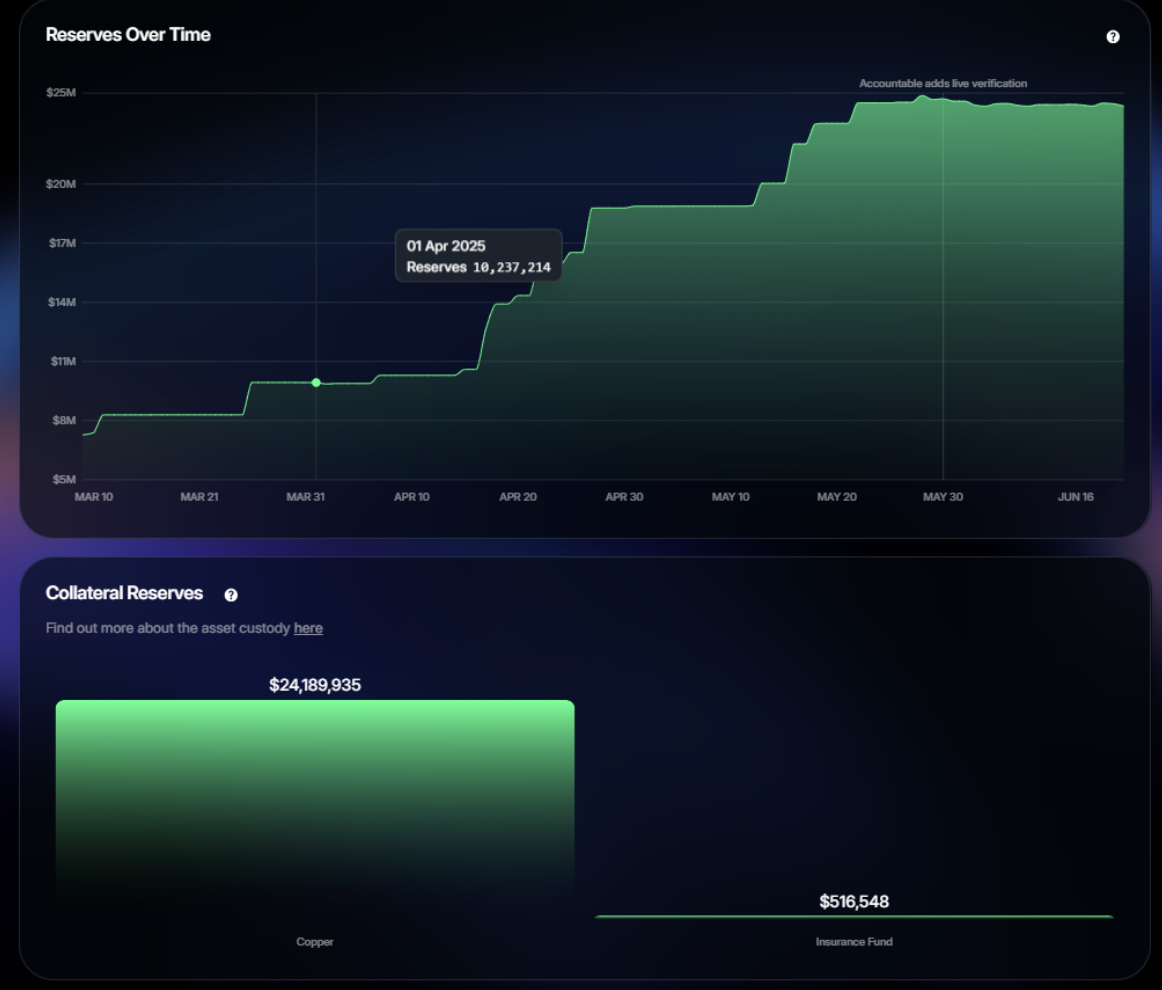1162x990 pixels.
Task: Click the $8M y-axis label
Action: pyautogui.click(x=64, y=420)
